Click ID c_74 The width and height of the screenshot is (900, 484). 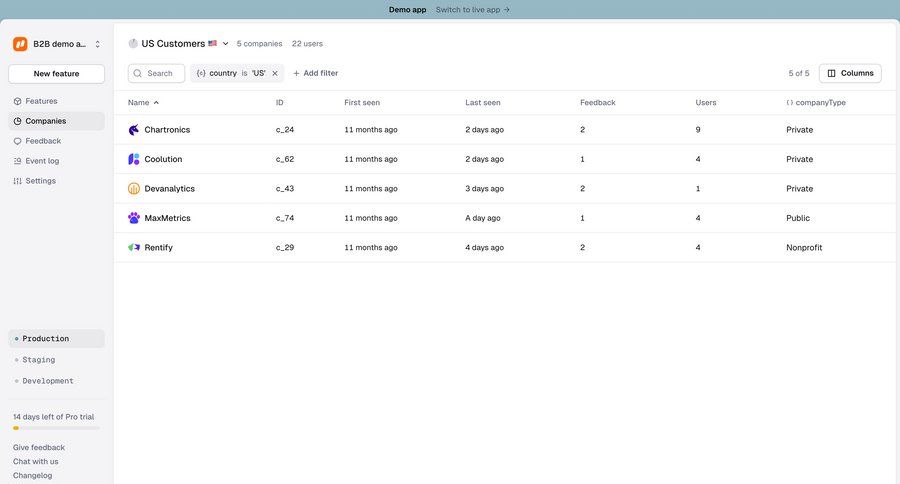285,218
